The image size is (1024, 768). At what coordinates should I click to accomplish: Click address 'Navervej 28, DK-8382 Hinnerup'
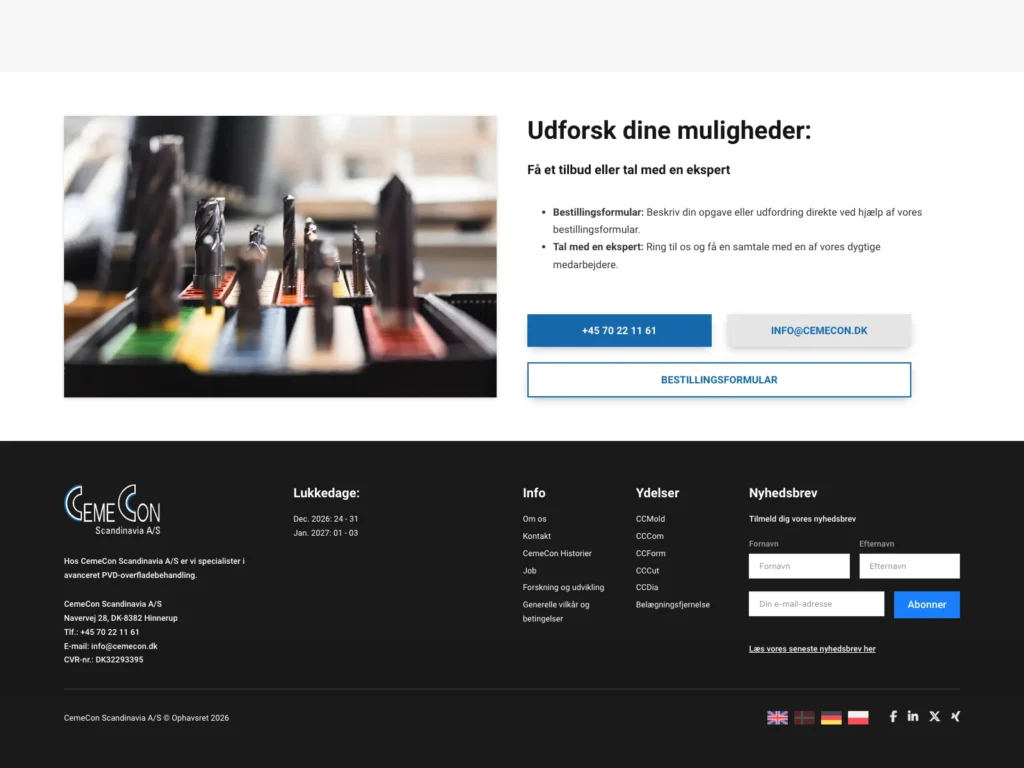tap(121, 618)
